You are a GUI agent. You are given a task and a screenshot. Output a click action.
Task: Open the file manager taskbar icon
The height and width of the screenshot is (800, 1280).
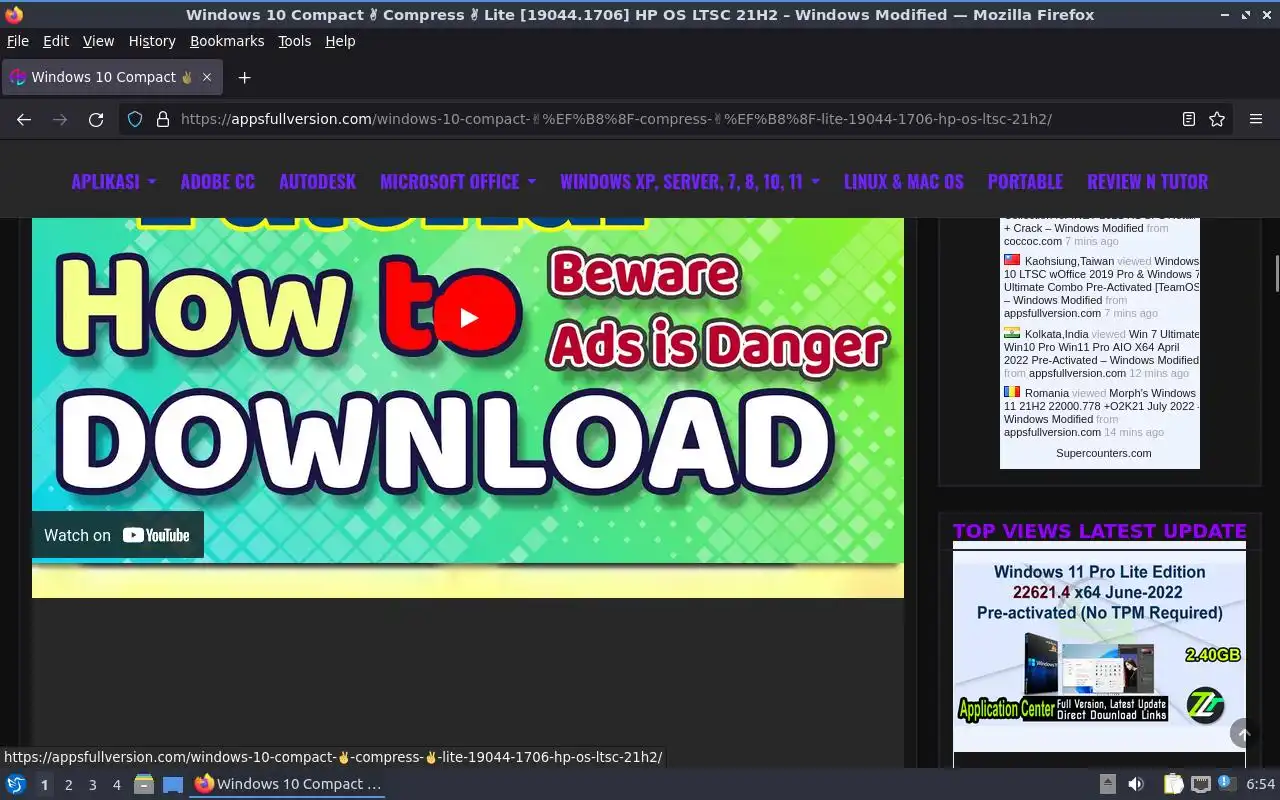click(144, 784)
